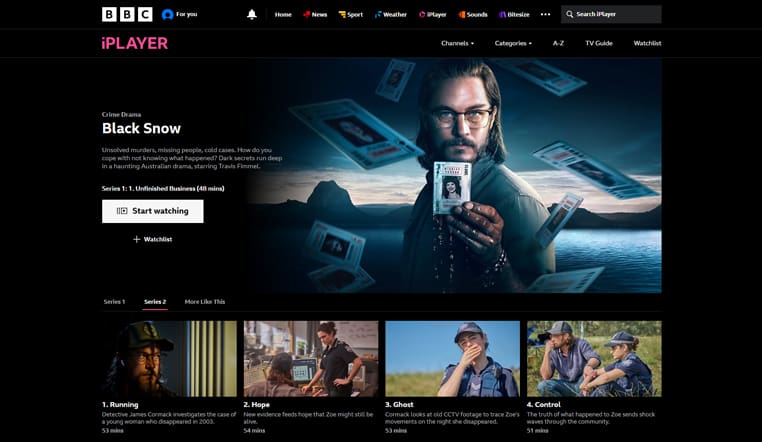The height and width of the screenshot is (442, 762).
Task: Open episode 2 Hope thumbnail
Action: pos(311,358)
